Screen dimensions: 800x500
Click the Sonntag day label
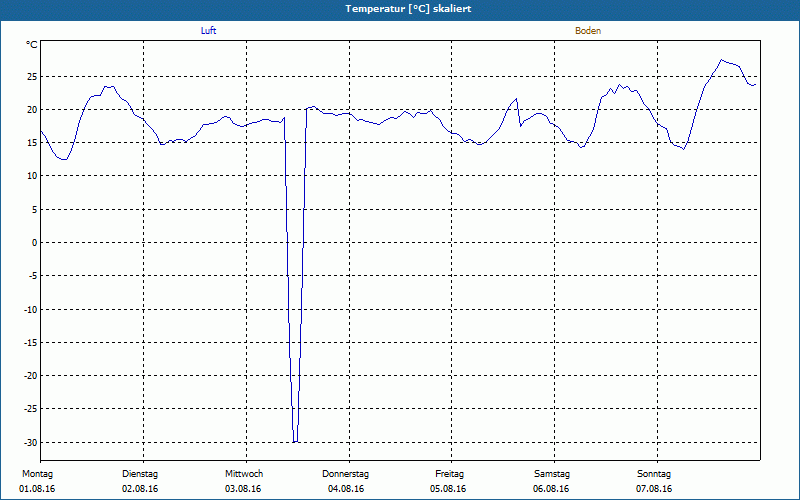click(654, 474)
